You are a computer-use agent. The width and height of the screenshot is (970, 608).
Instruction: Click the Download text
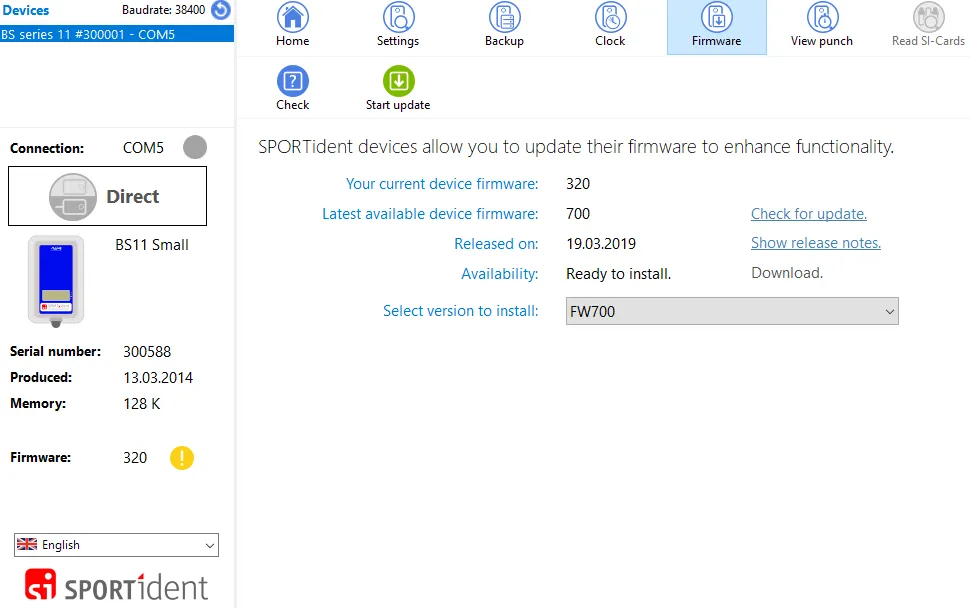click(x=787, y=273)
